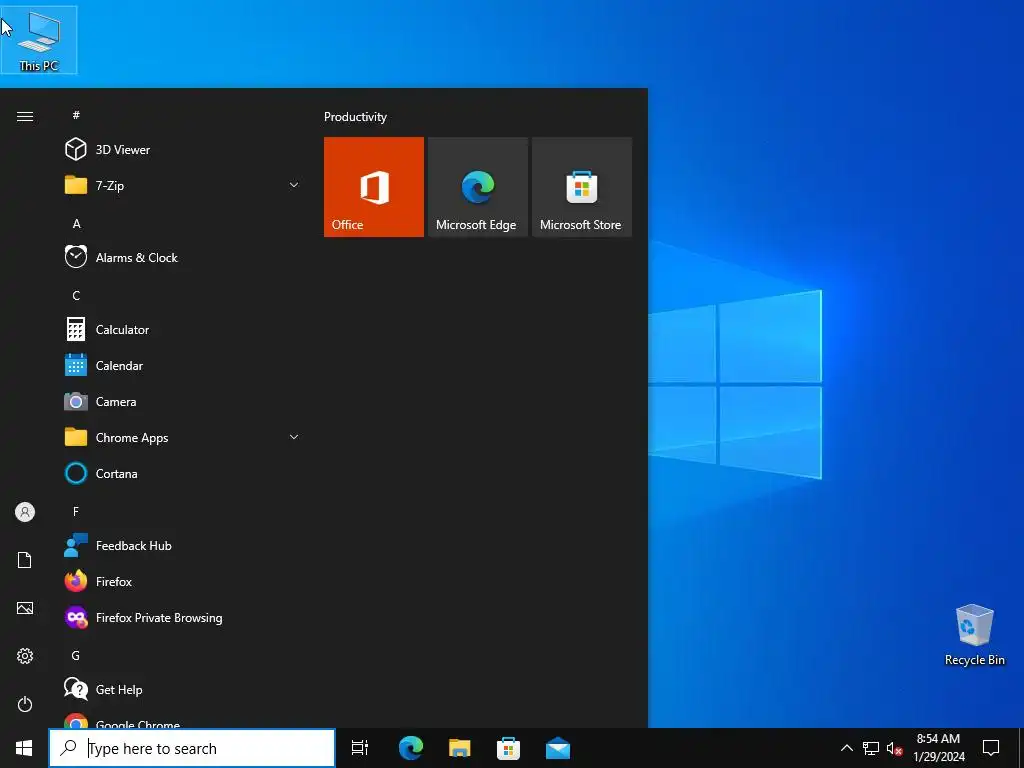The height and width of the screenshot is (768, 1024).
Task: Open the volume tray icon
Action: point(894,748)
